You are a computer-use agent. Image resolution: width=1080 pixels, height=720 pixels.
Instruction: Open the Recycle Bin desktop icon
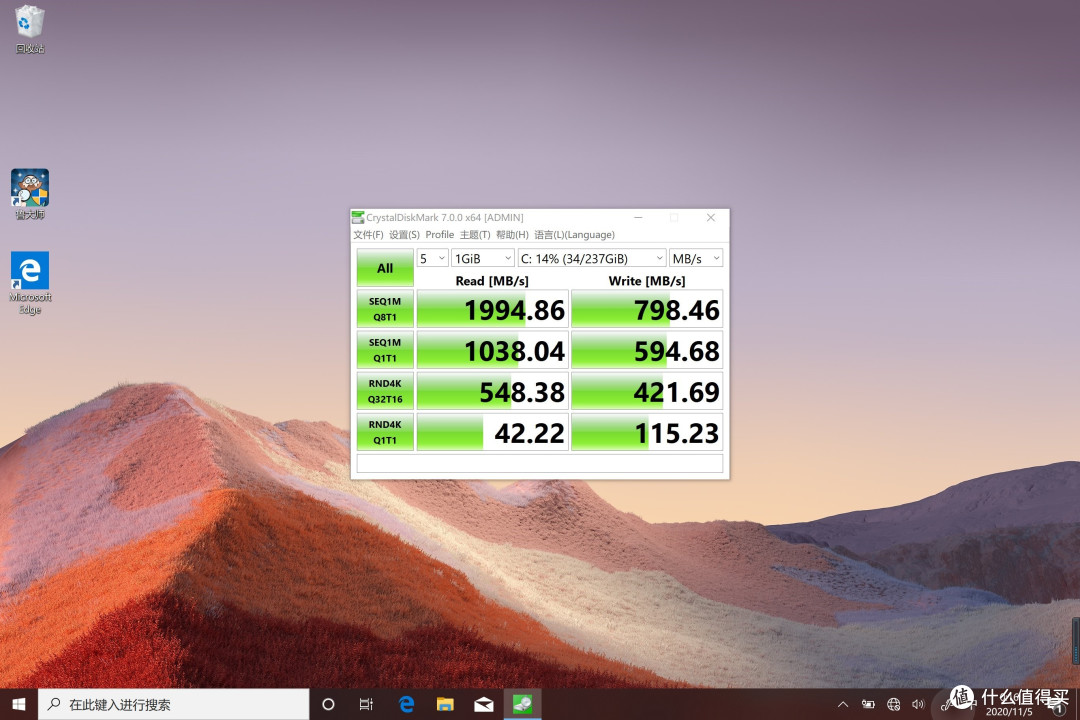[30, 29]
